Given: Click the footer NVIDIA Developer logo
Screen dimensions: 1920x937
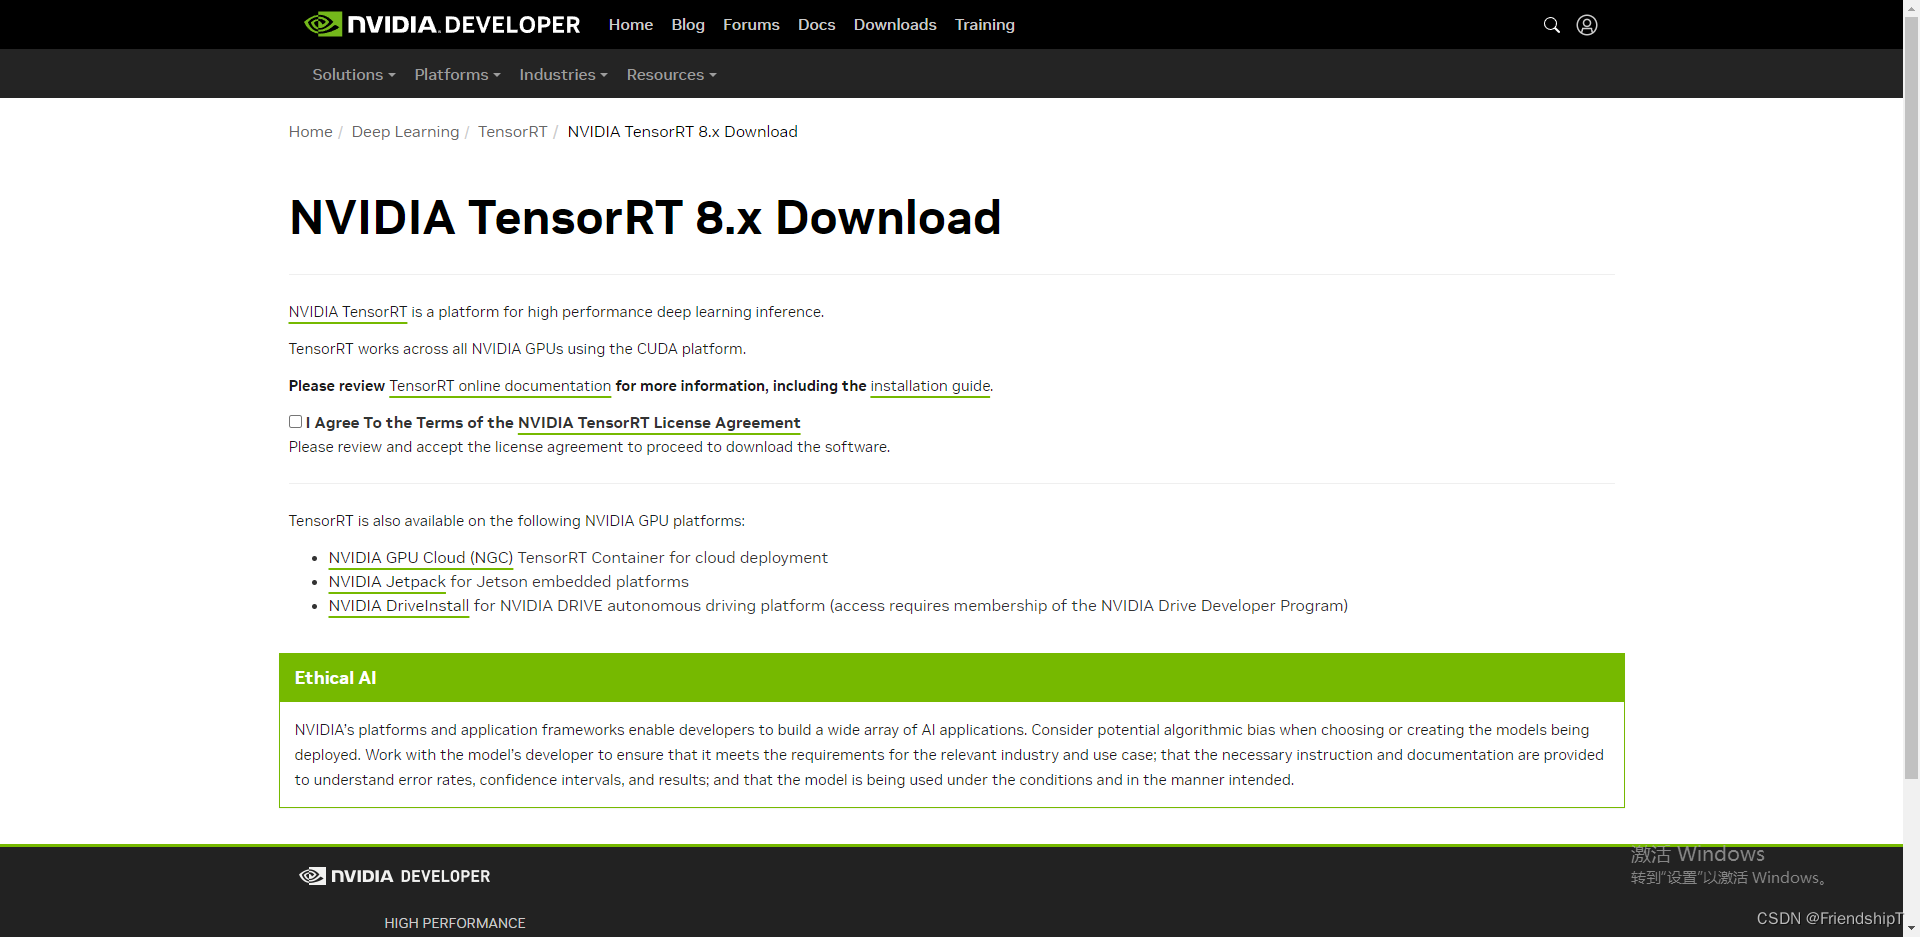Looking at the screenshot, I should [395, 876].
